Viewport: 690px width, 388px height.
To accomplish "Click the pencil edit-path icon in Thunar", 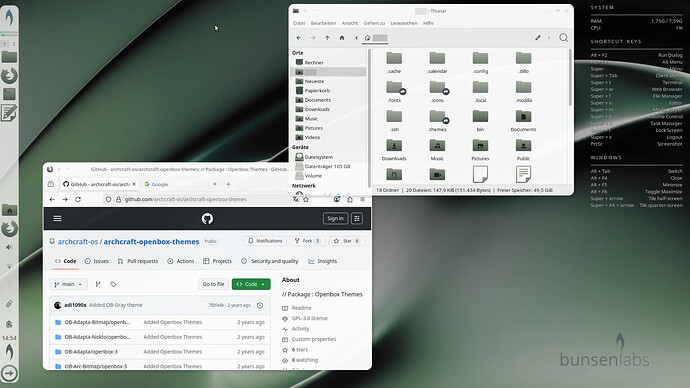I will pos(538,38).
